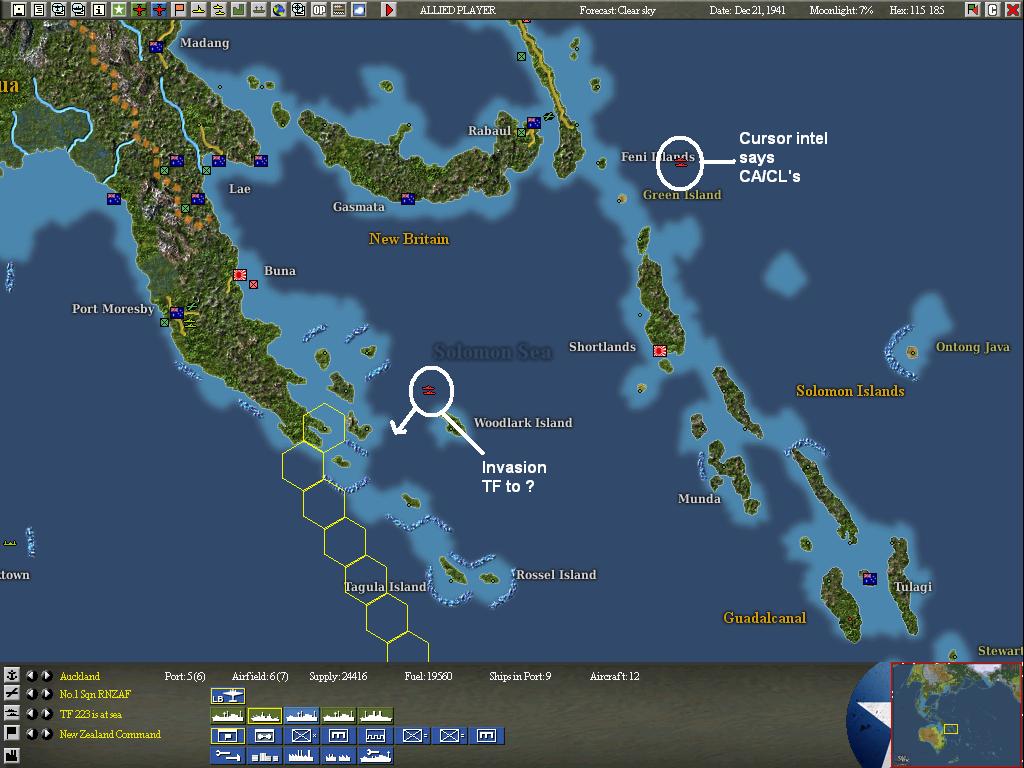This screenshot has height=768, width=1024.
Task: Click right arrow beside New Zealand Command
Action: (x=46, y=733)
